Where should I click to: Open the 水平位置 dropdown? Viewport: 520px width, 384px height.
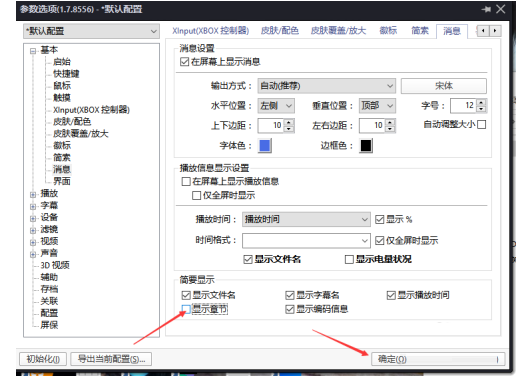click(276, 106)
